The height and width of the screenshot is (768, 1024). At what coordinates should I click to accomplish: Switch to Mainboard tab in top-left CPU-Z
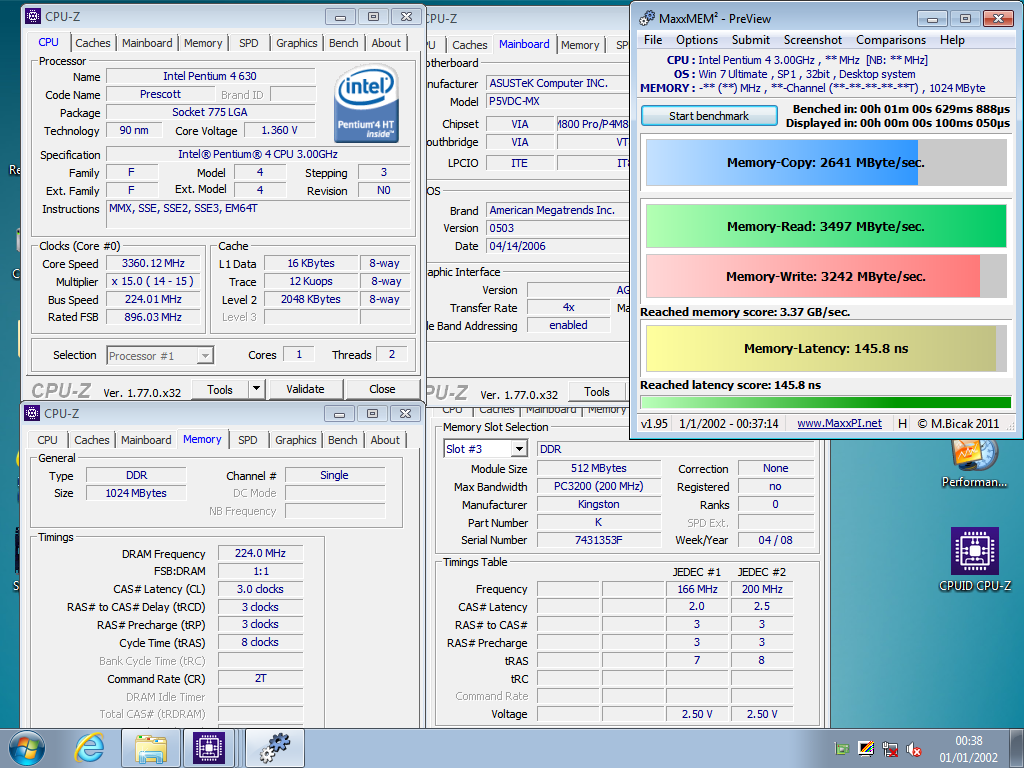click(147, 43)
